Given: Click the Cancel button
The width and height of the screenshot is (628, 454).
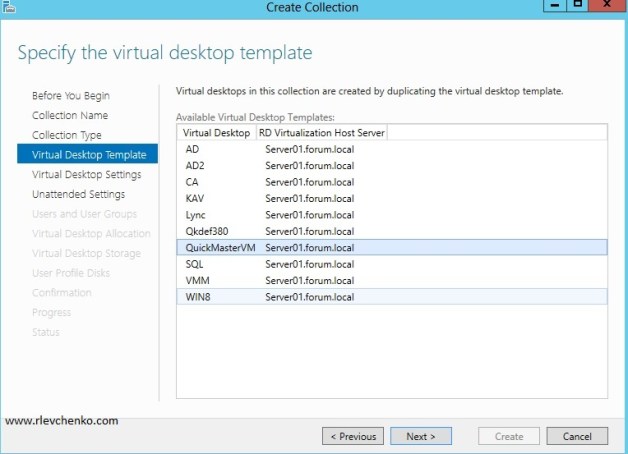Looking at the screenshot, I should point(577,436).
